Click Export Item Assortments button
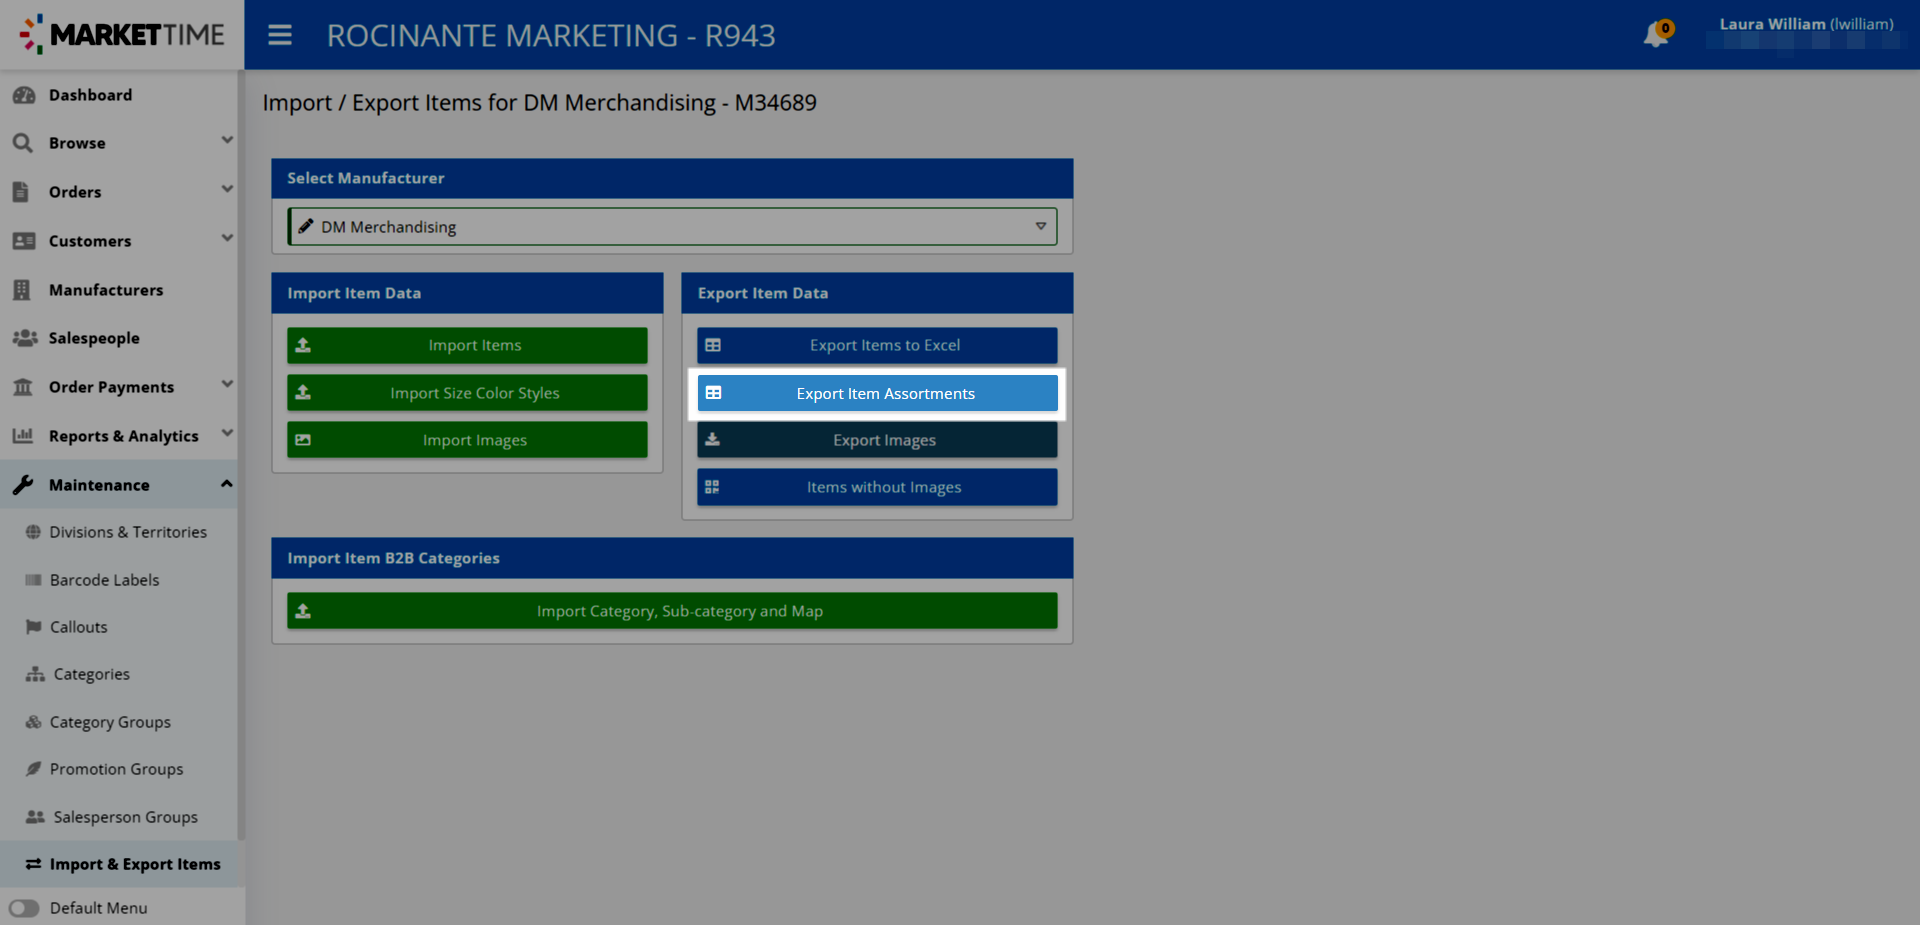 tap(877, 393)
